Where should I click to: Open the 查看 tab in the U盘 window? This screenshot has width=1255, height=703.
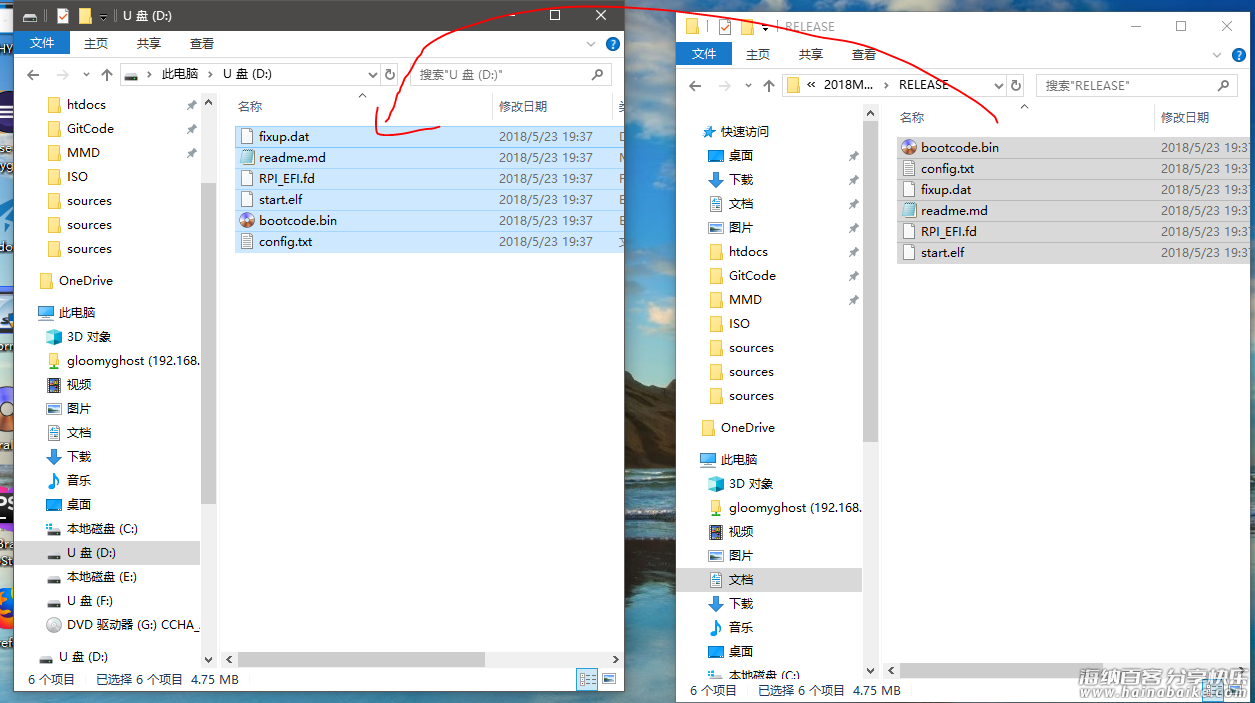tap(202, 44)
